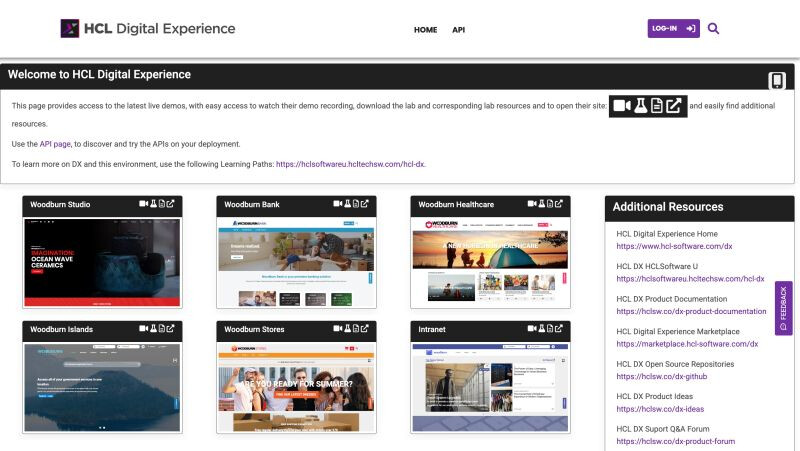Image resolution: width=800 pixels, height=451 pixels.
Task: Open the dx-product-documentation link
Action: [691, 311]
